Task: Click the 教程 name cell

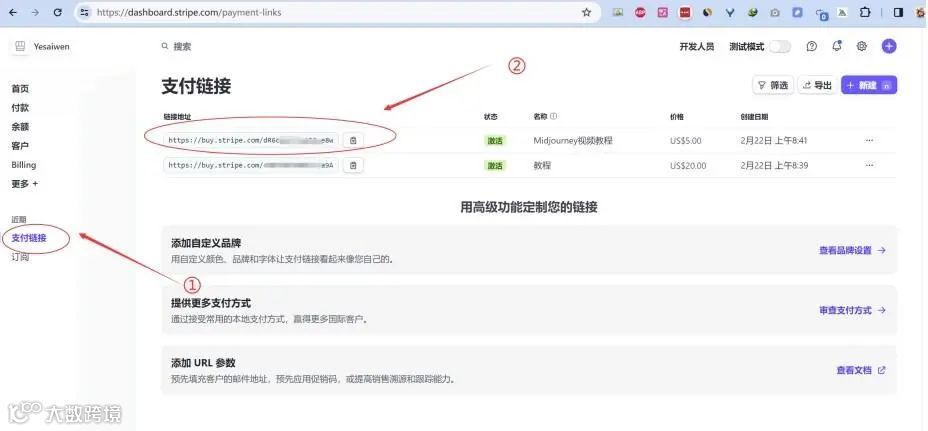Action: [x=542, y=165]
